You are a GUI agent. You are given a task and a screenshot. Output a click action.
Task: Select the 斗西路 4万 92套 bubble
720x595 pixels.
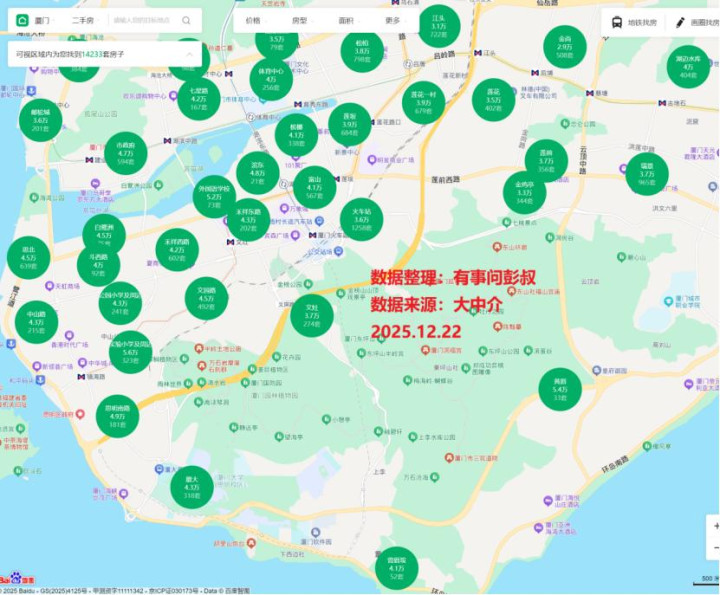pos(98,265)
